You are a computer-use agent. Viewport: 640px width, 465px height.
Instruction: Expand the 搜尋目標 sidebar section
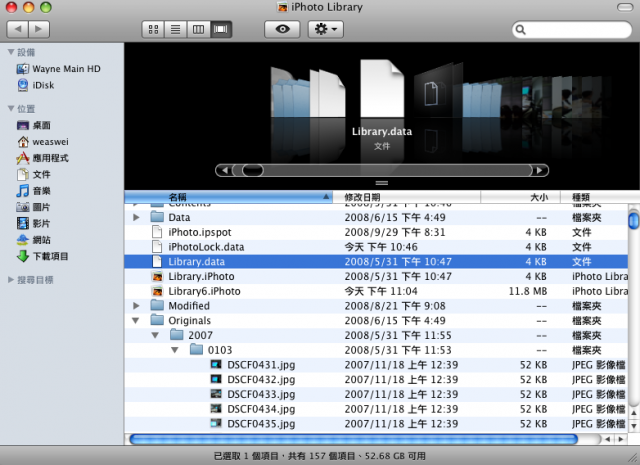[x=11, y=280]
